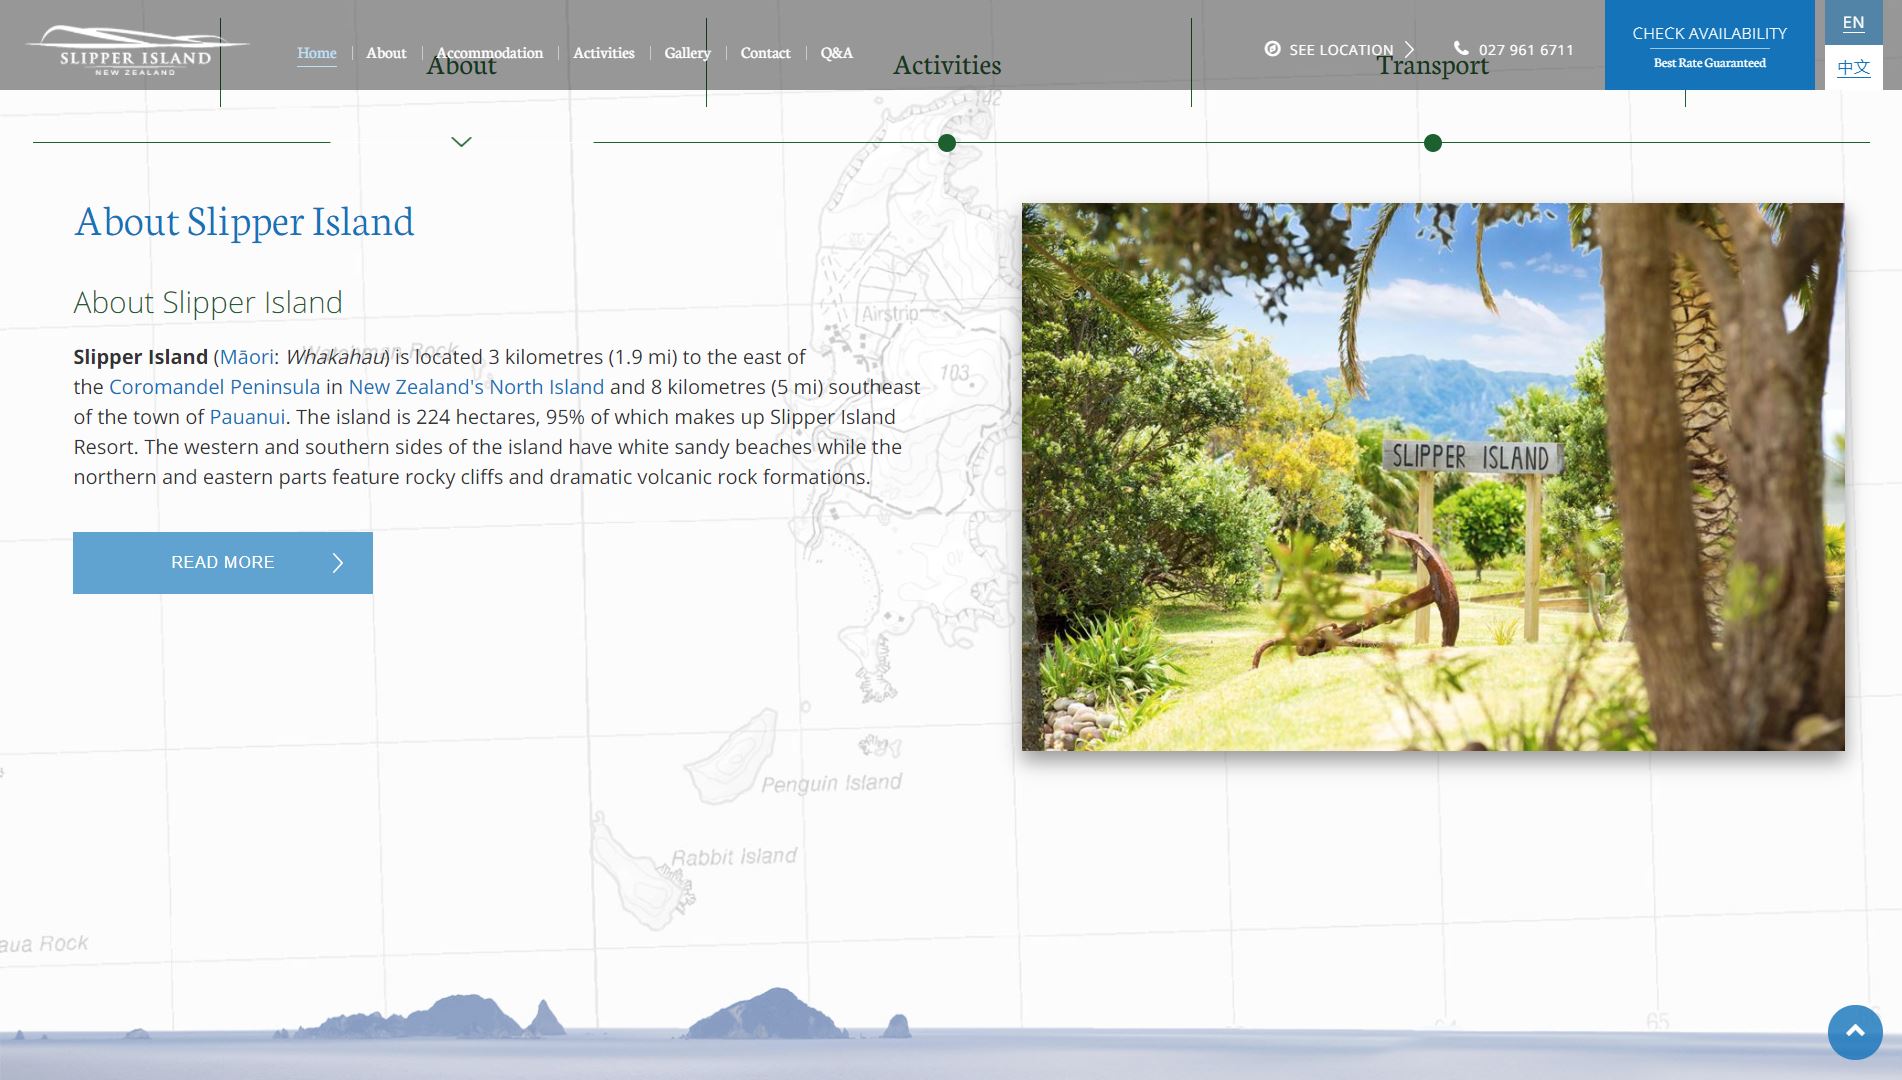Viewport: 1902px width, 1080px height.
Task: Click the Slipper Island logo
Action: pos(136,51)
